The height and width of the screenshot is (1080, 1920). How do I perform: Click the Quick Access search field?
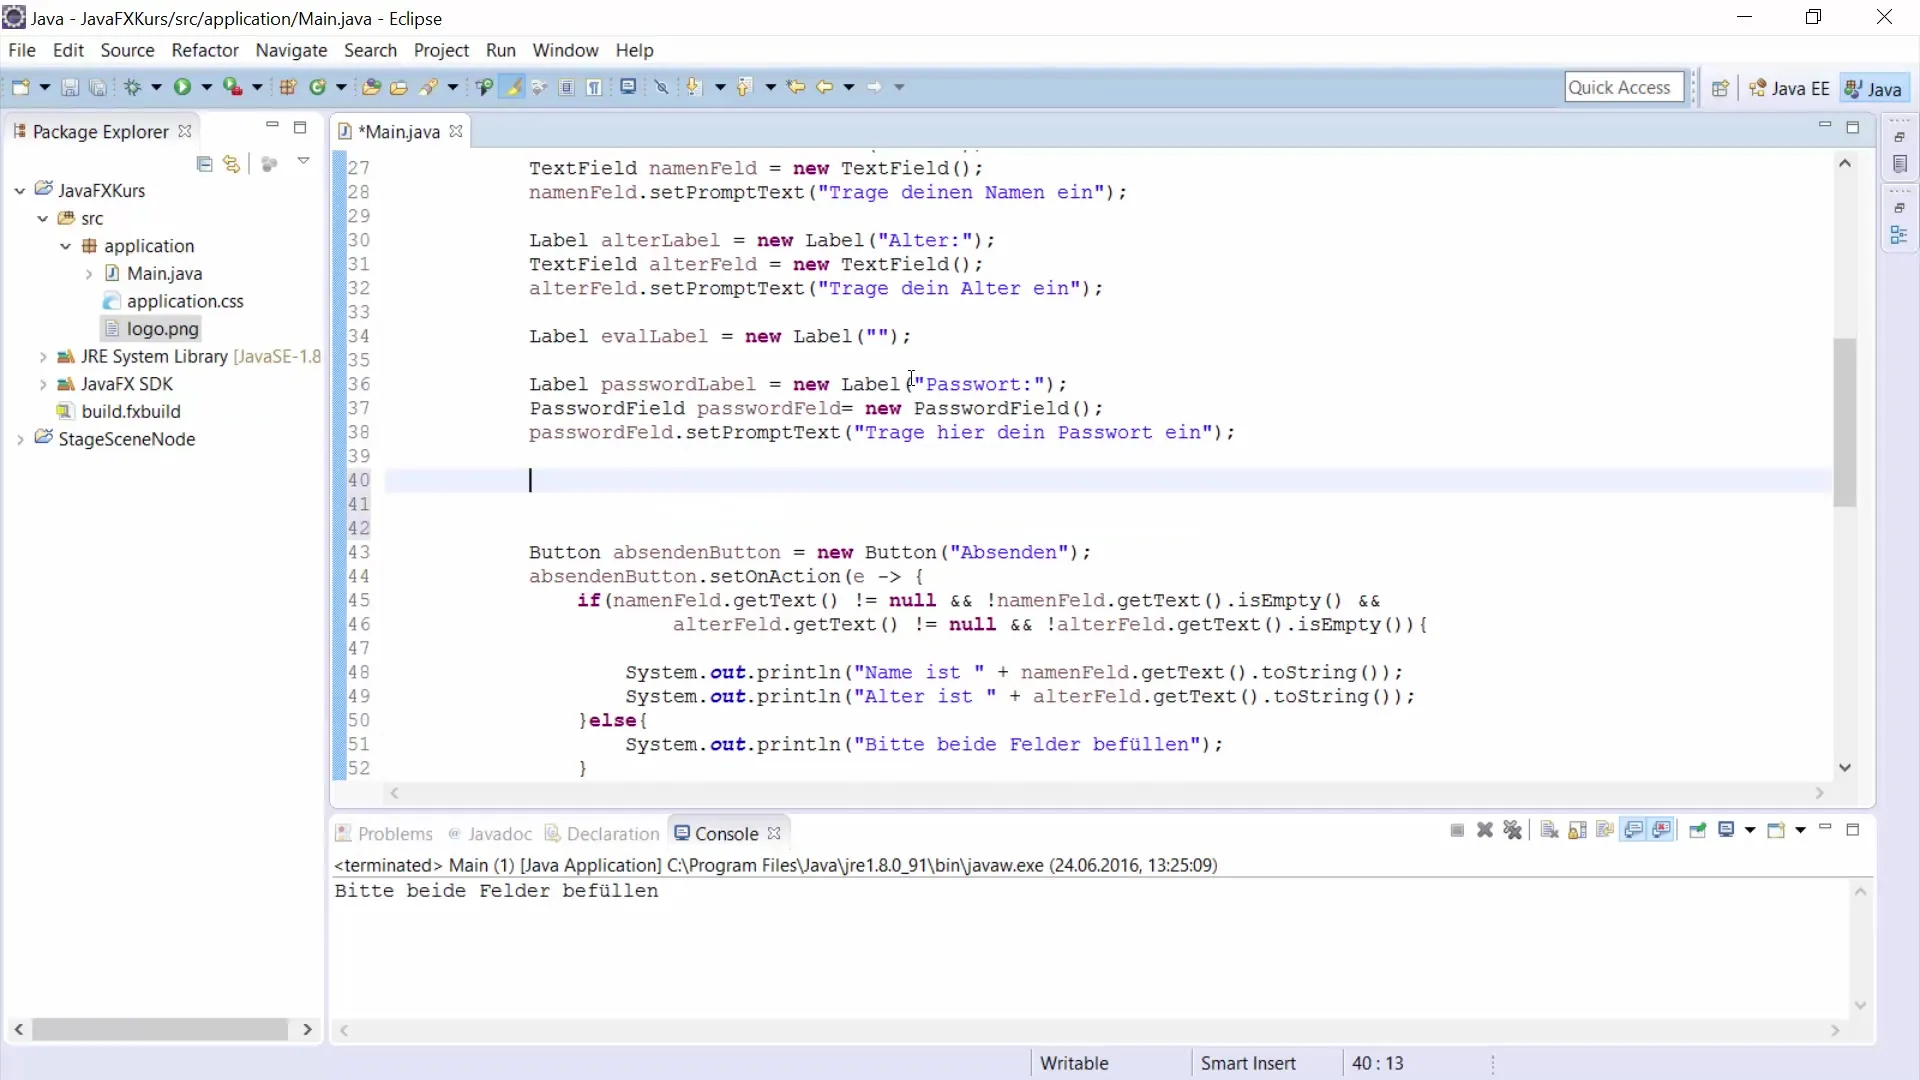pyautogui.click(x=1624, y=87)
